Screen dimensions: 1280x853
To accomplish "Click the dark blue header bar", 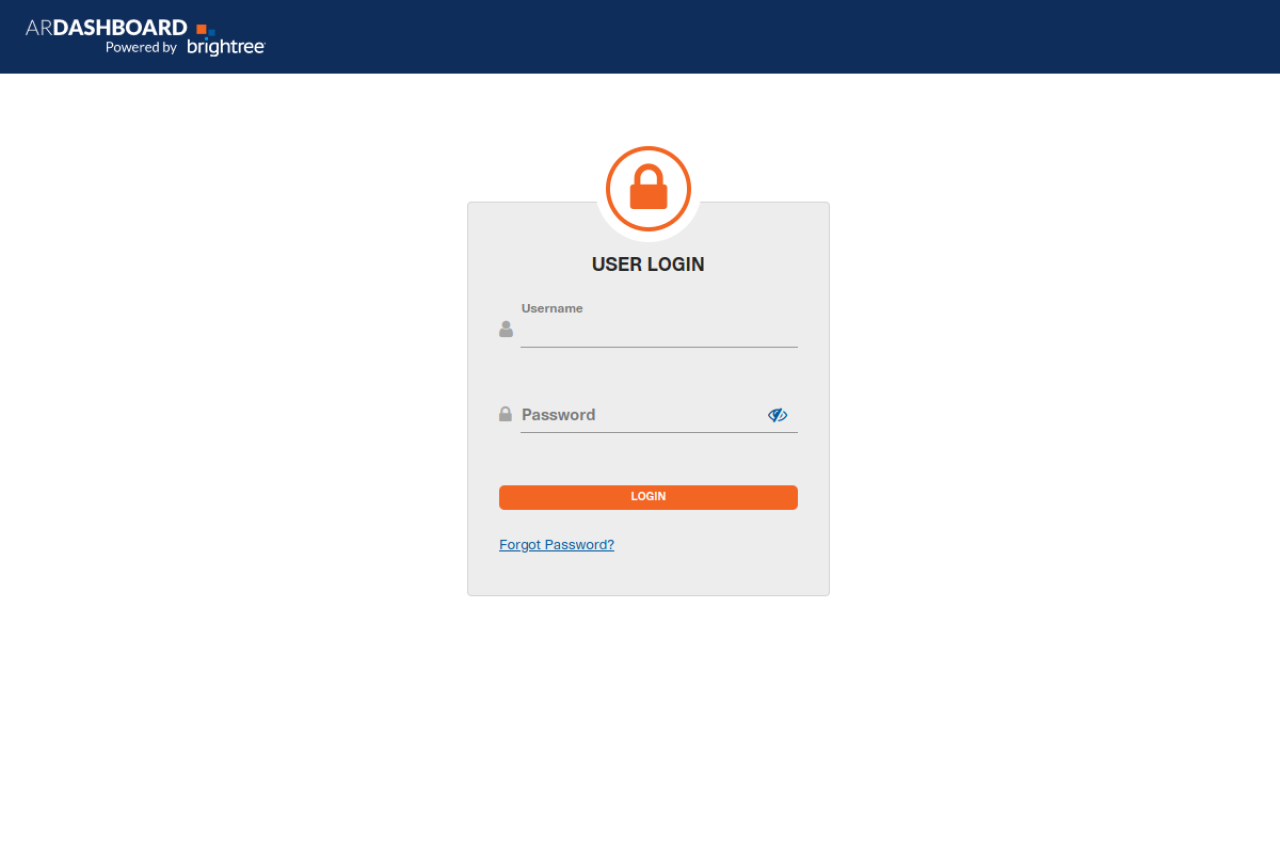I will pos(640,36).
